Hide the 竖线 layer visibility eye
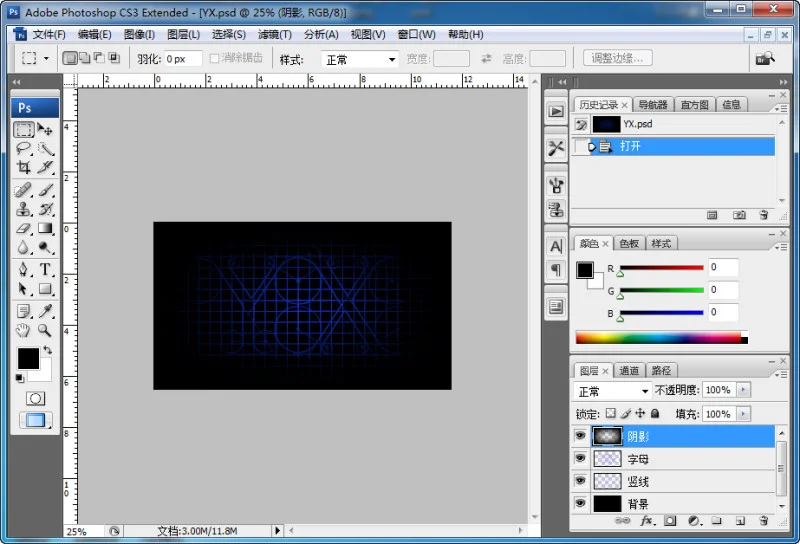The image size is (800, 544). click(x=580, y=481)
